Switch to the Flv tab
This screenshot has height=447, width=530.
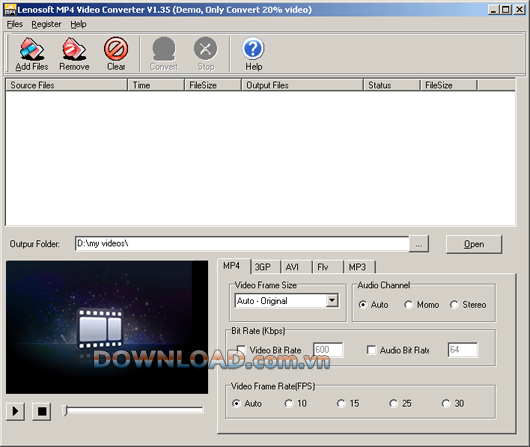[327, 267]
